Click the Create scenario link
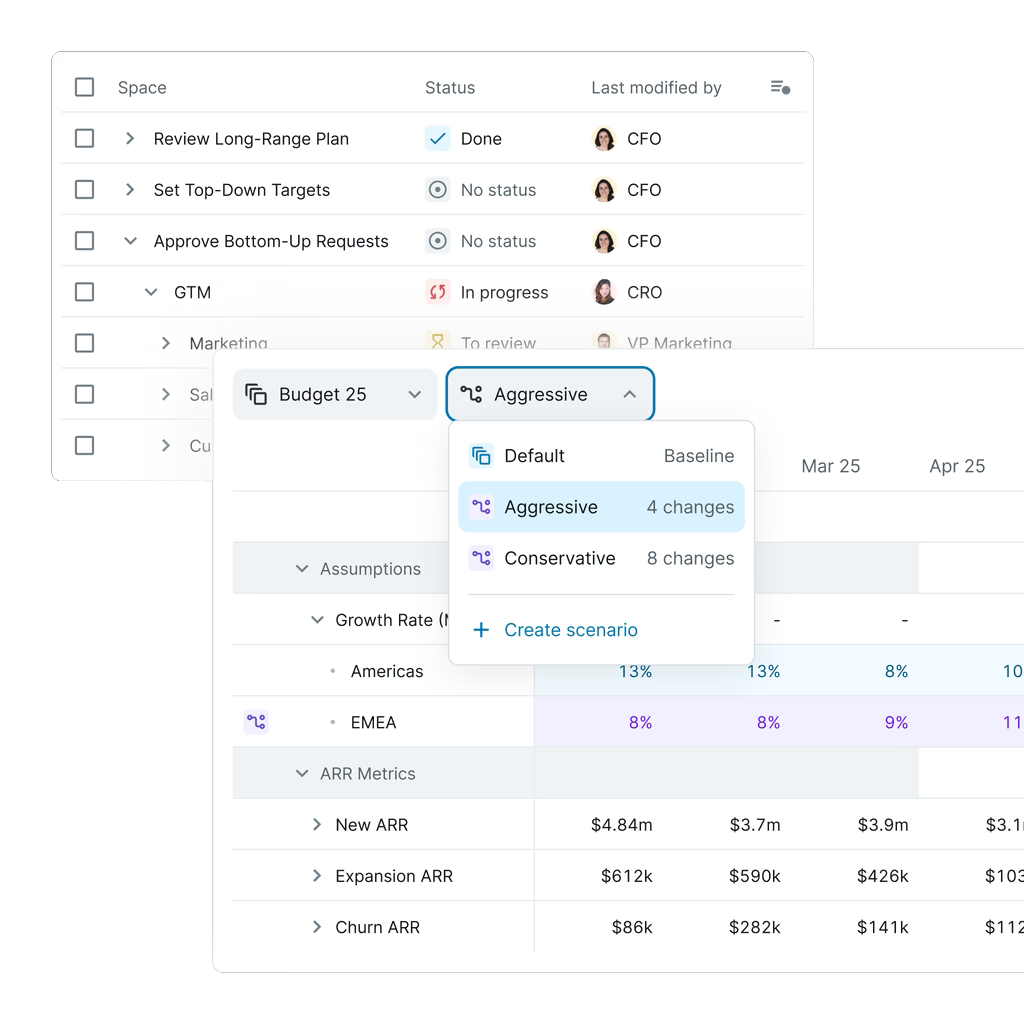The image size is (1024, 1024). [570, 630]
